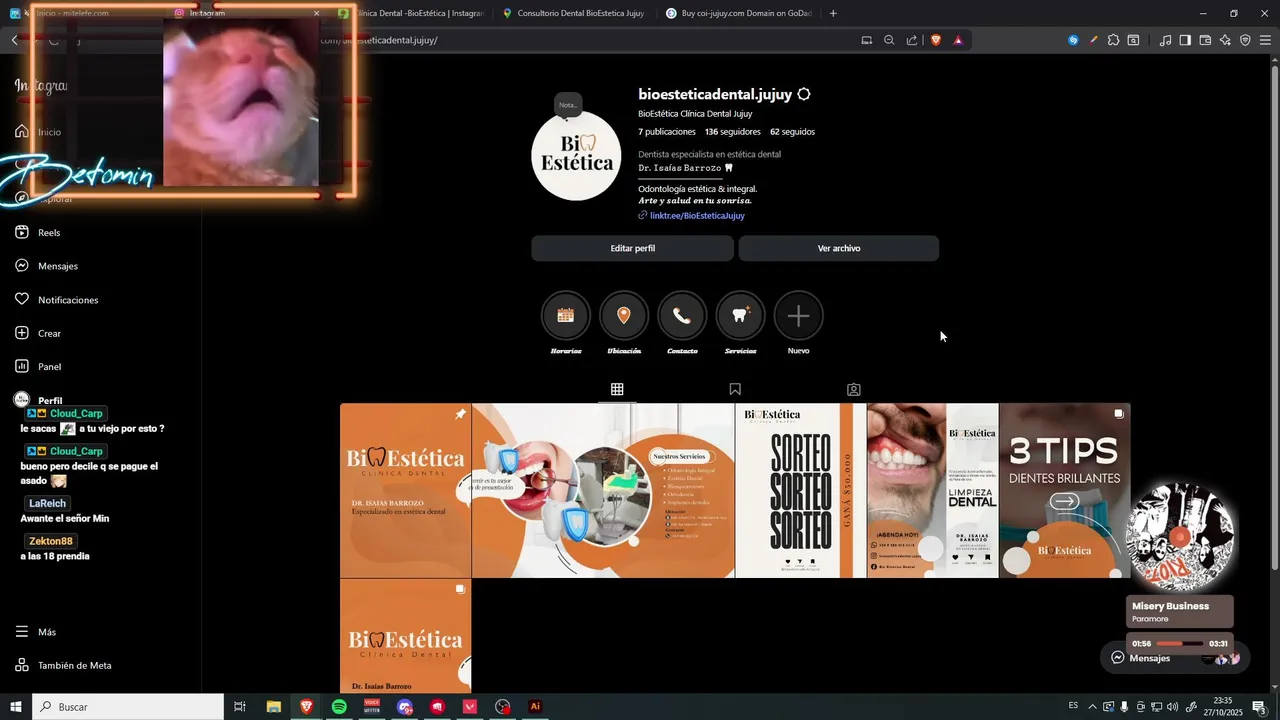Click the Shazam extension icon

[1073, 40]
